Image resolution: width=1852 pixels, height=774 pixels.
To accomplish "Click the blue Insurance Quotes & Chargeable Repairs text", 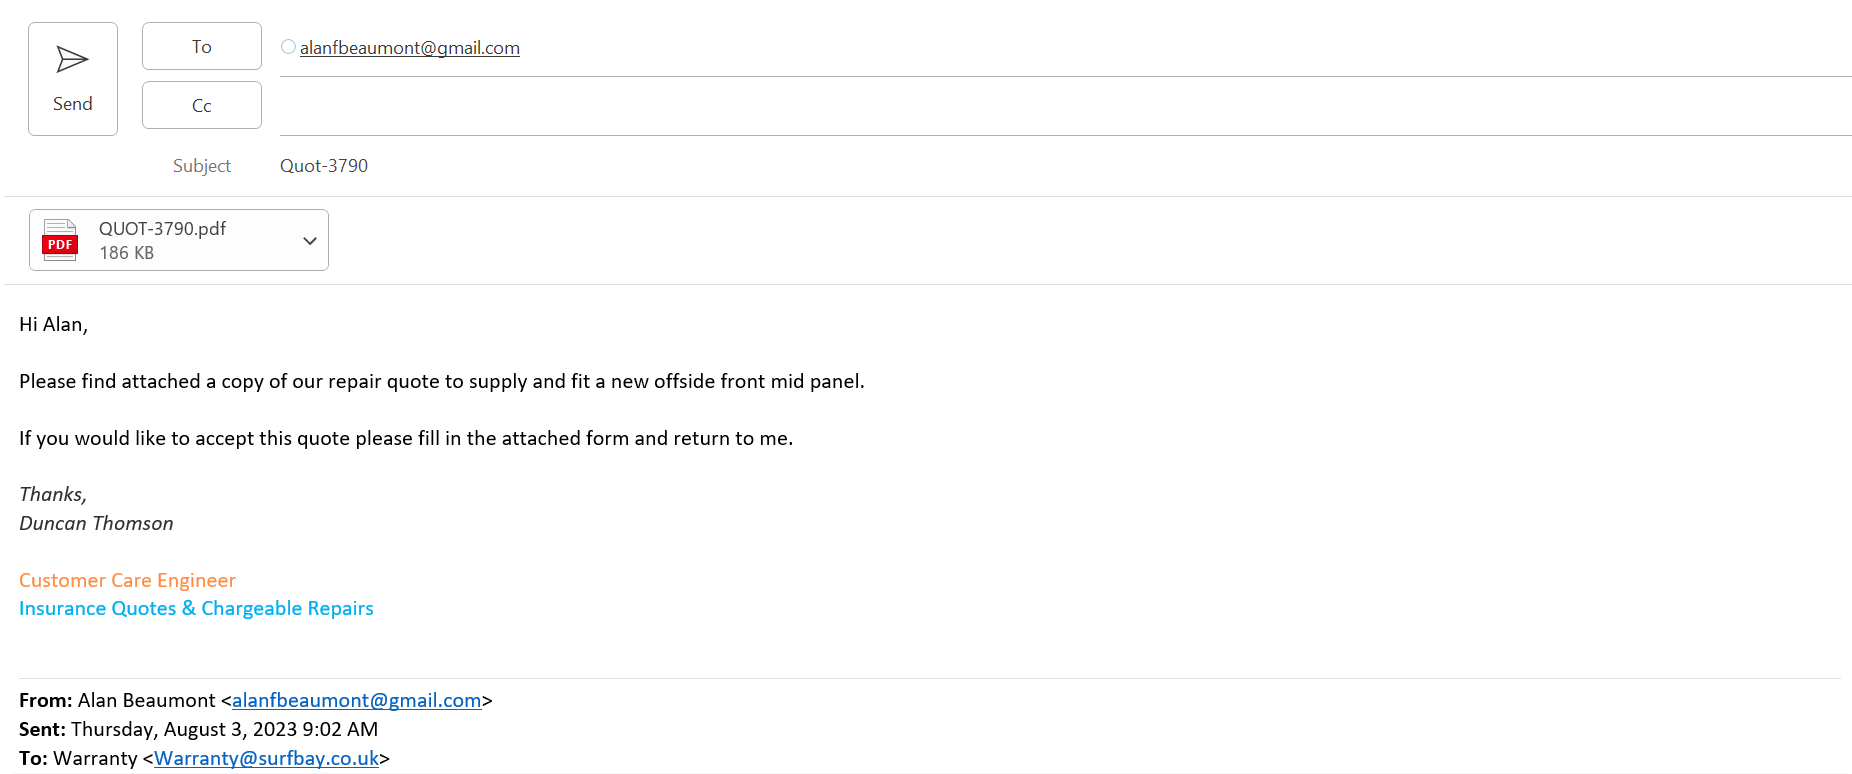I will pos(196,609).
